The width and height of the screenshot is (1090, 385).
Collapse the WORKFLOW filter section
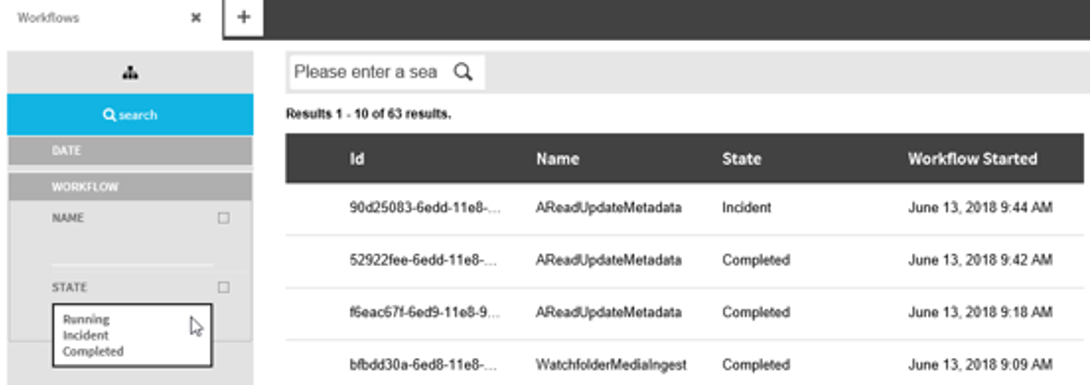pyautogui.click(x=130, y=187)
